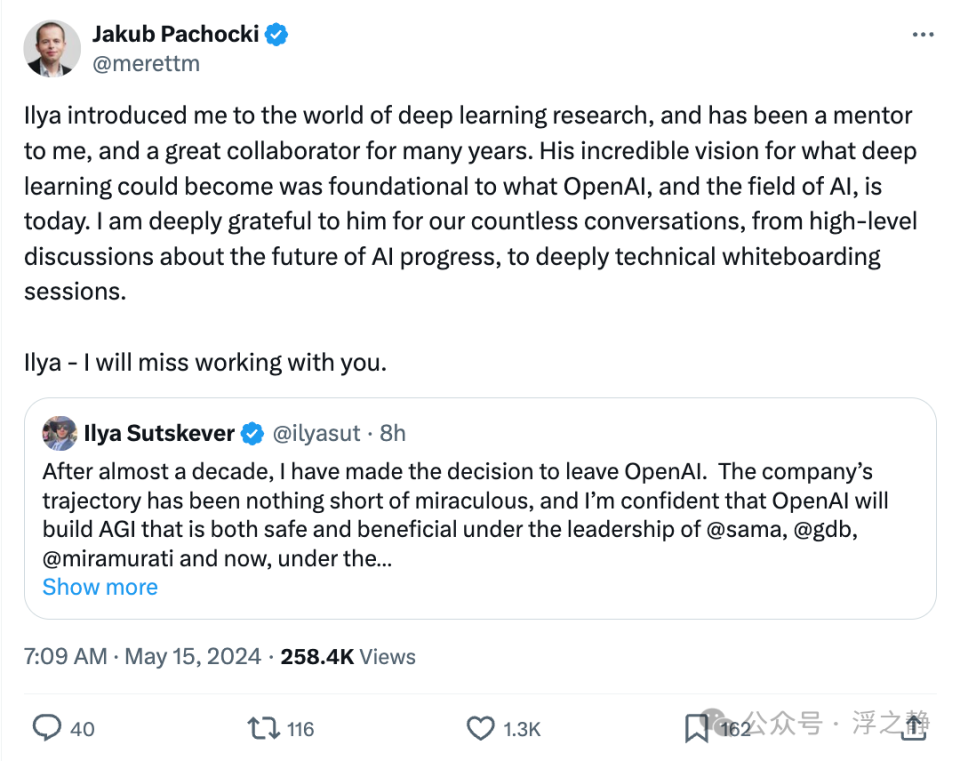The height and width of the screenshot is (761, 960).
Task: Open Ilya Sutskever's small avatar
Action: coord(60,433)
